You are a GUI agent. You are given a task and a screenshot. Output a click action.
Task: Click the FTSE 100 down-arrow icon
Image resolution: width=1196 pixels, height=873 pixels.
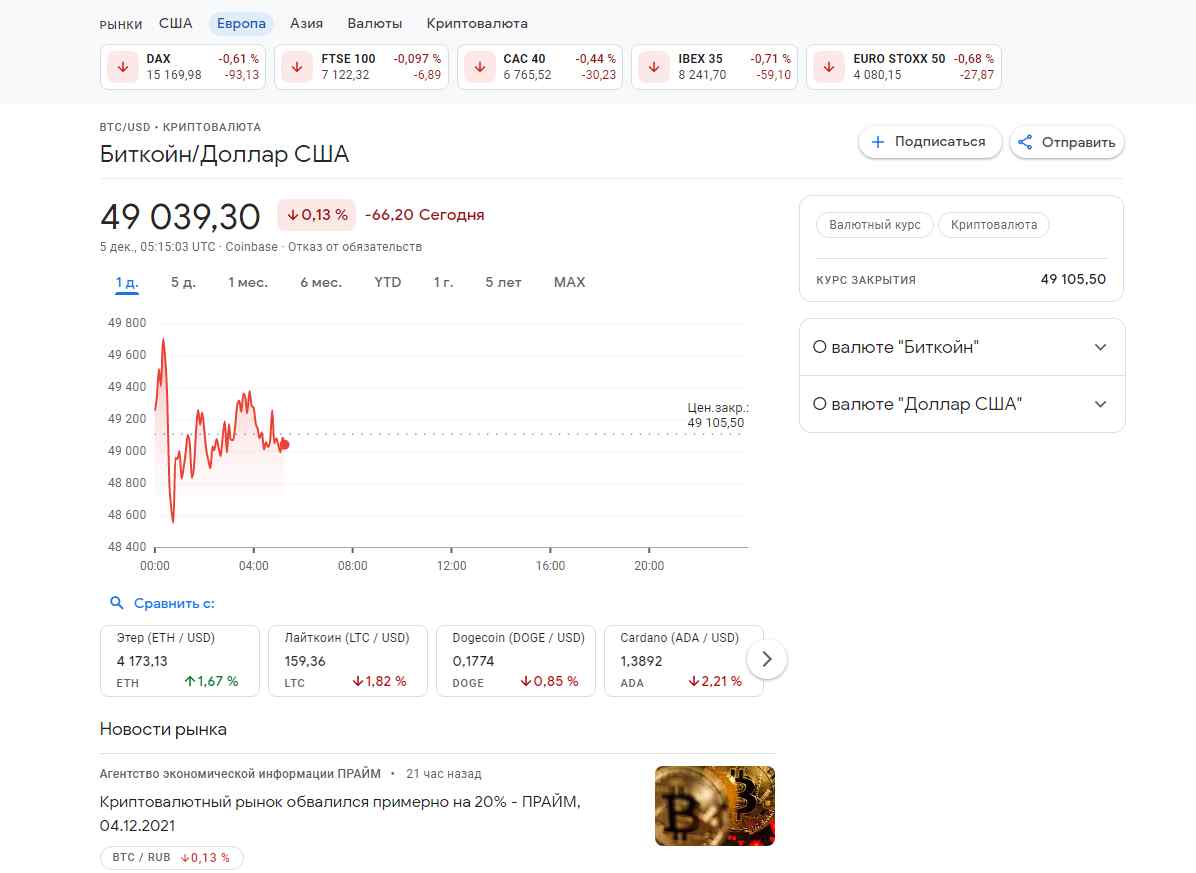(298, 67)
